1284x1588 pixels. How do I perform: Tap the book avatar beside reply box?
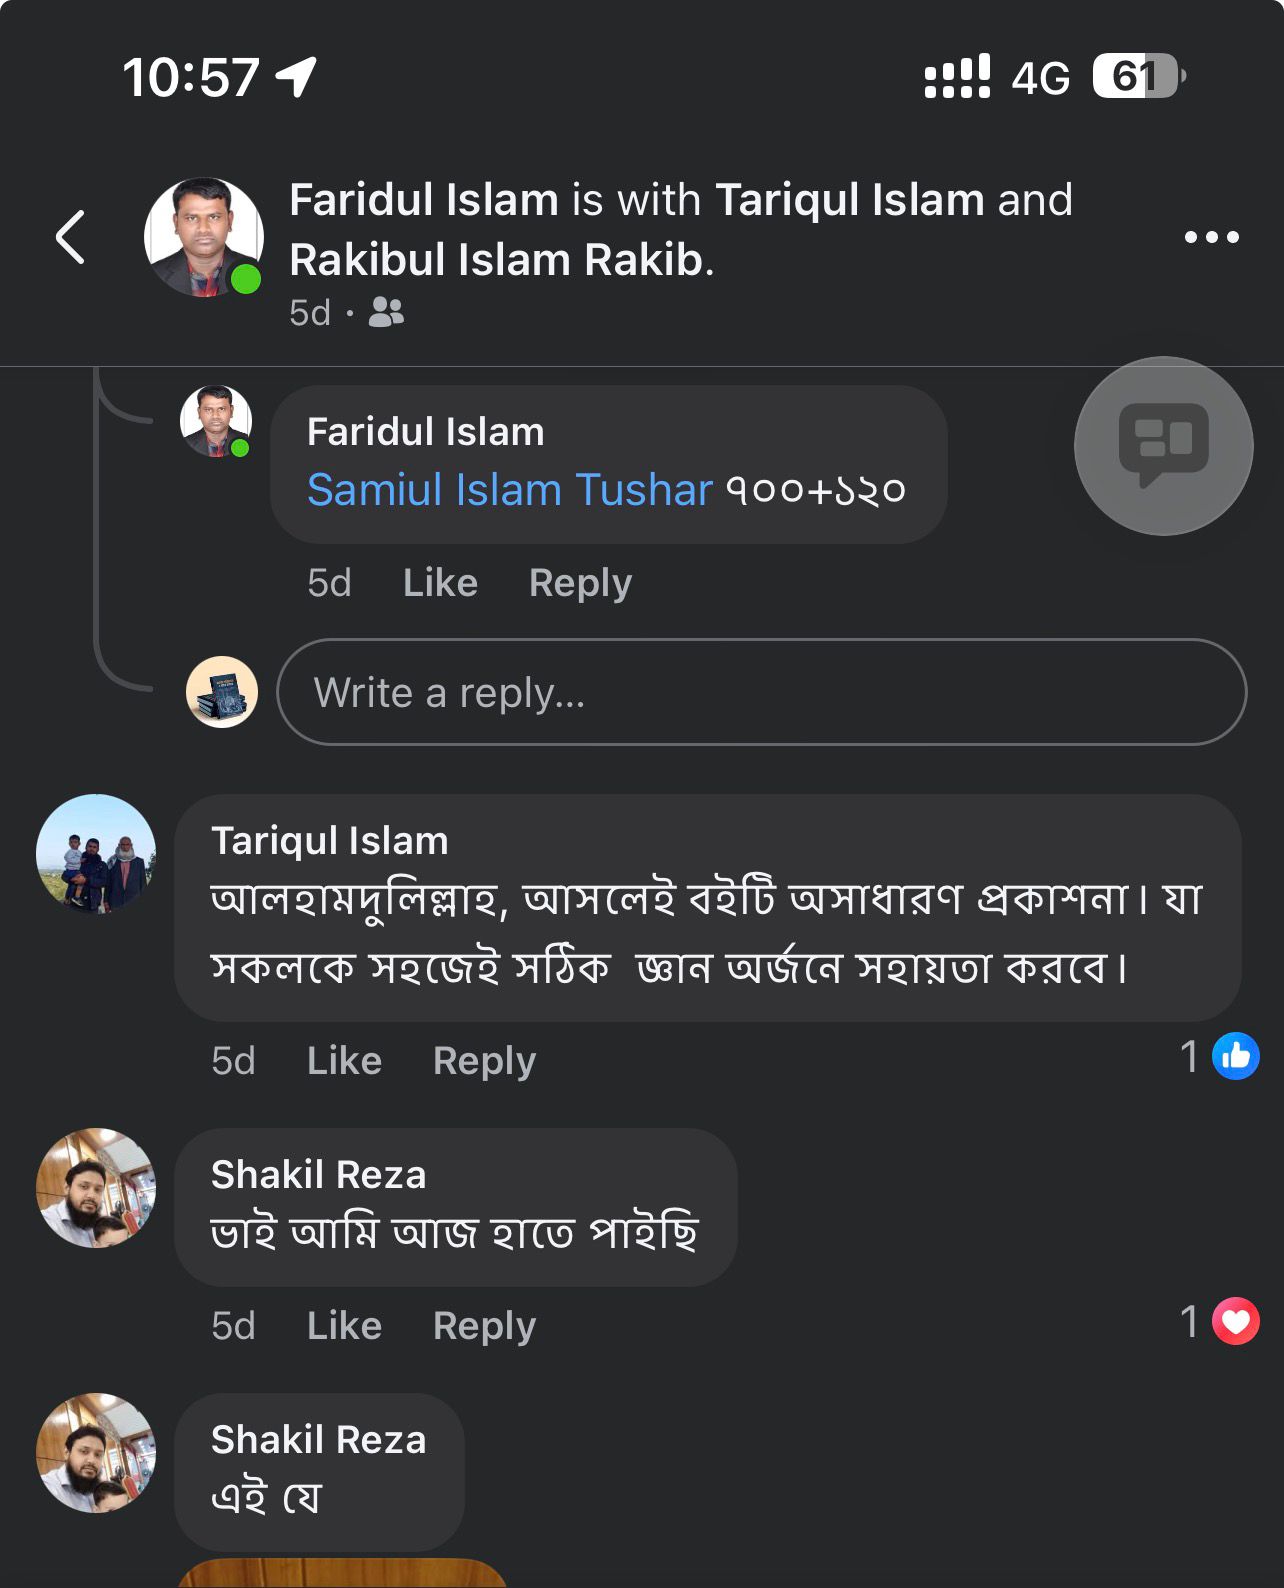tap(222, 692)
